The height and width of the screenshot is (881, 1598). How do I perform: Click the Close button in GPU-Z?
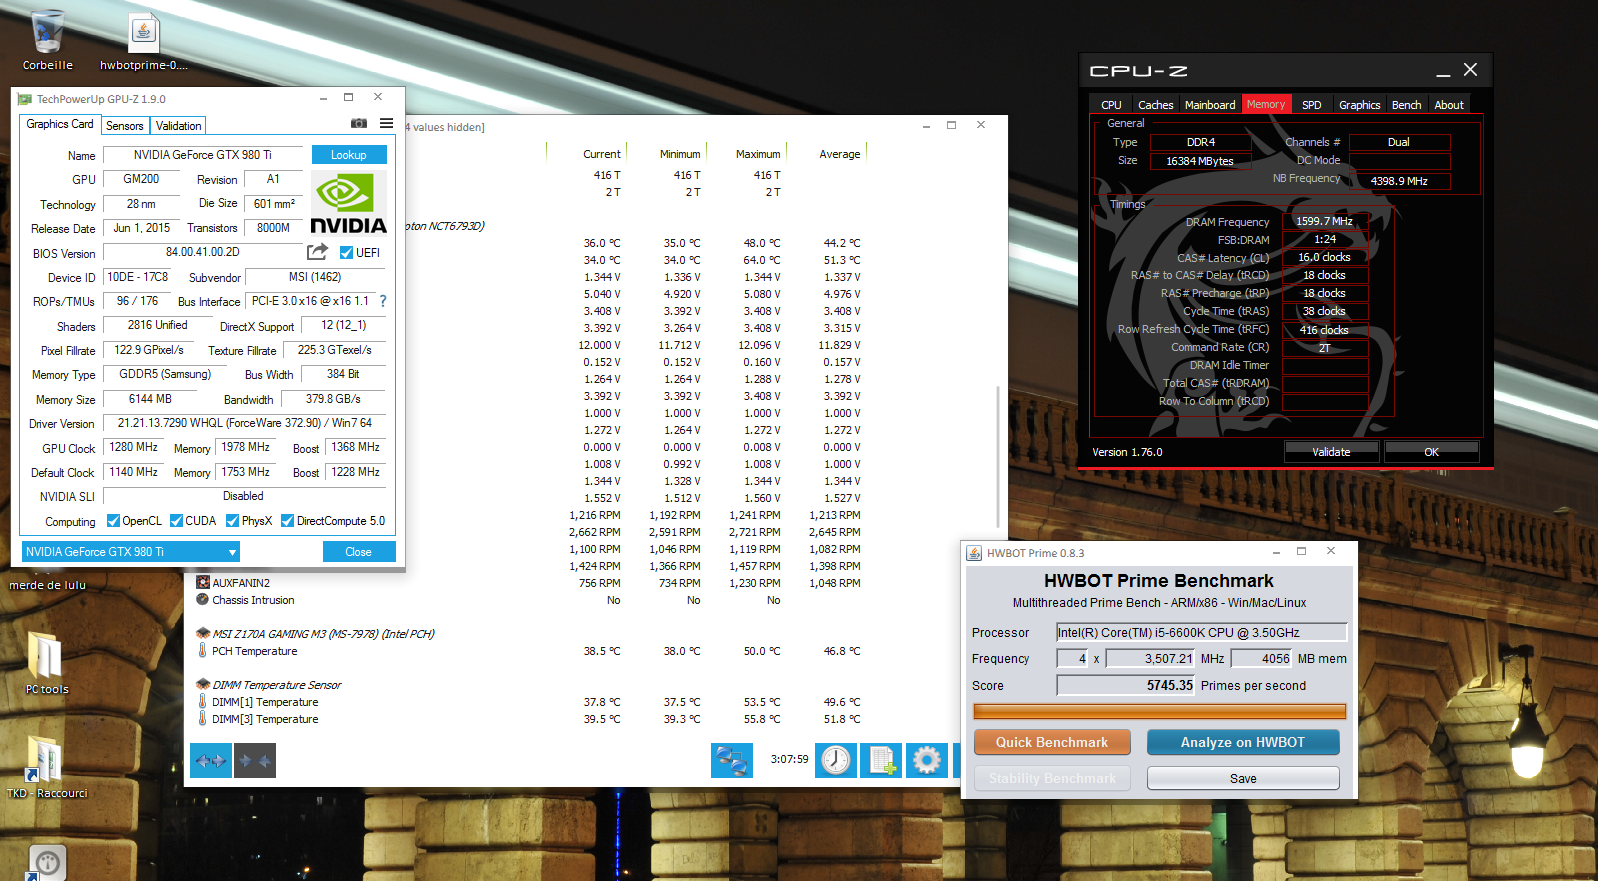point(359,552)
